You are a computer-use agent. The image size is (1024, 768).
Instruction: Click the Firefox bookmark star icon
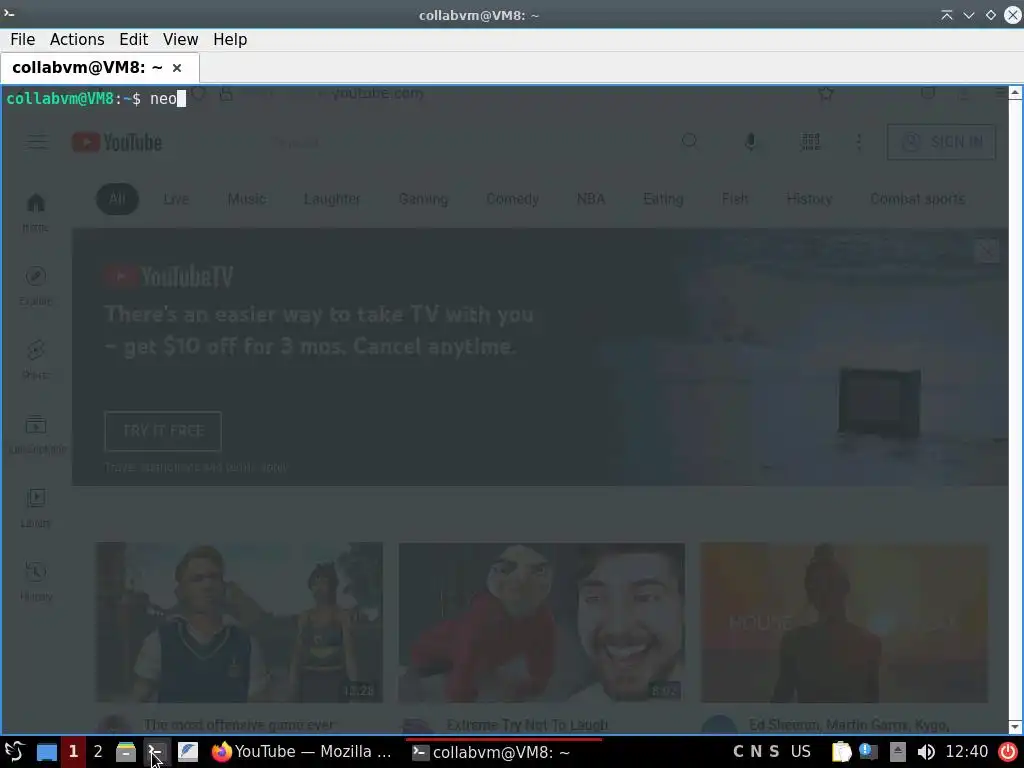[x=826, y=94]
